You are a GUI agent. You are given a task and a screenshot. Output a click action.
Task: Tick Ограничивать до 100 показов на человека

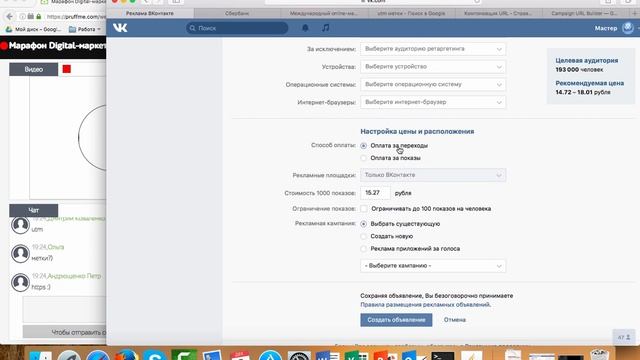pyautogui.click(x=364, y=209)
